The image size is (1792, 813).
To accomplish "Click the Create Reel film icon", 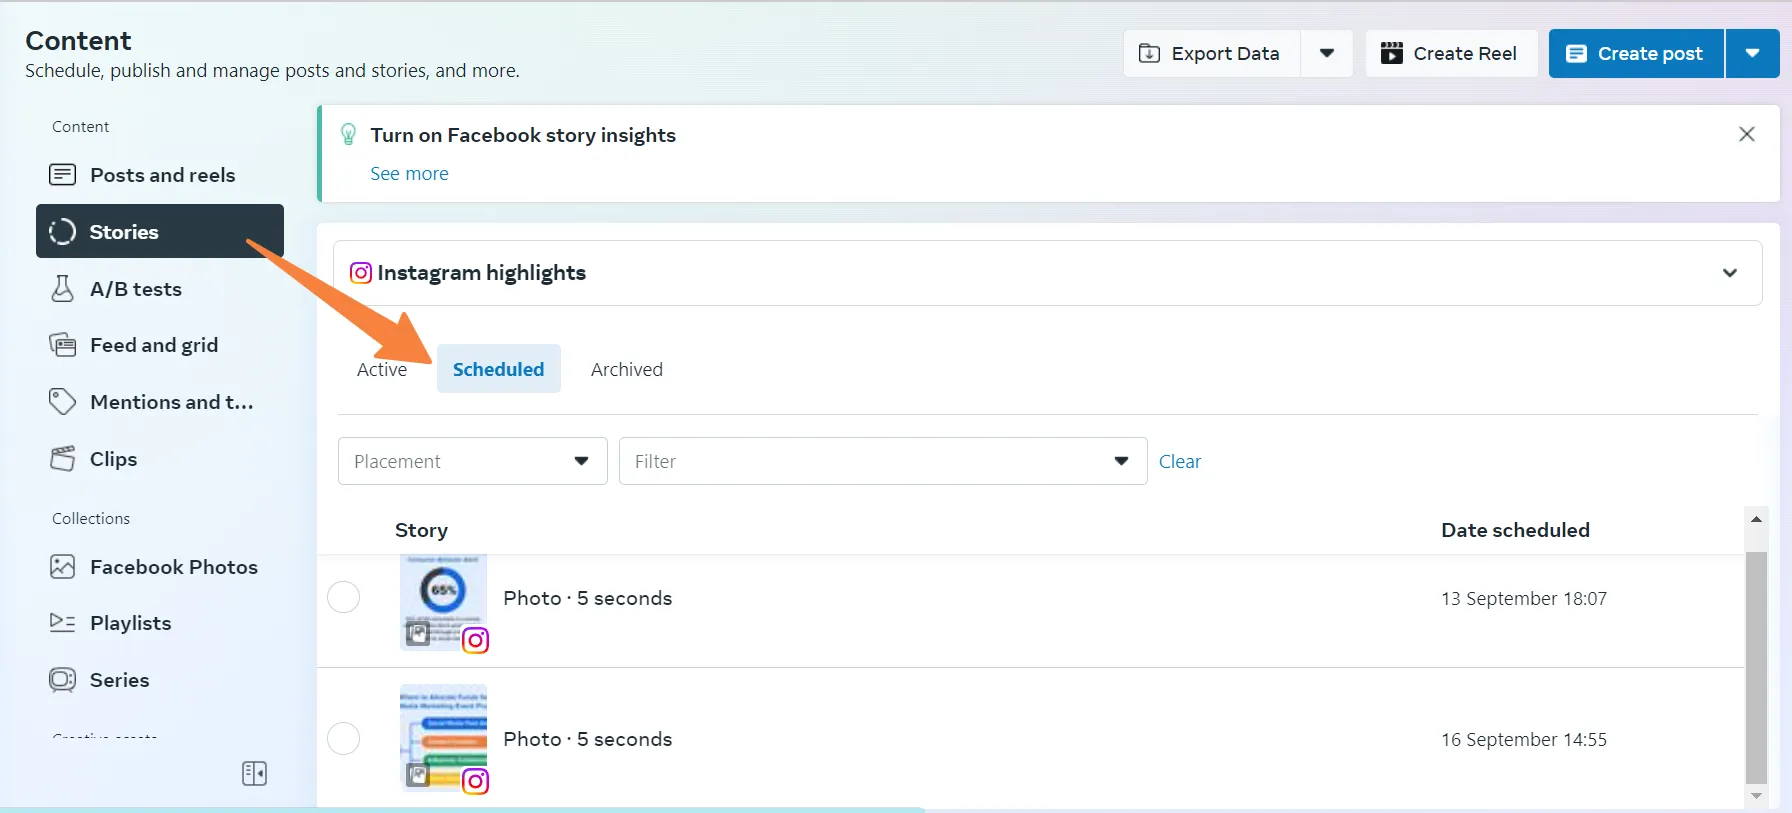I will pos(1391,53).
